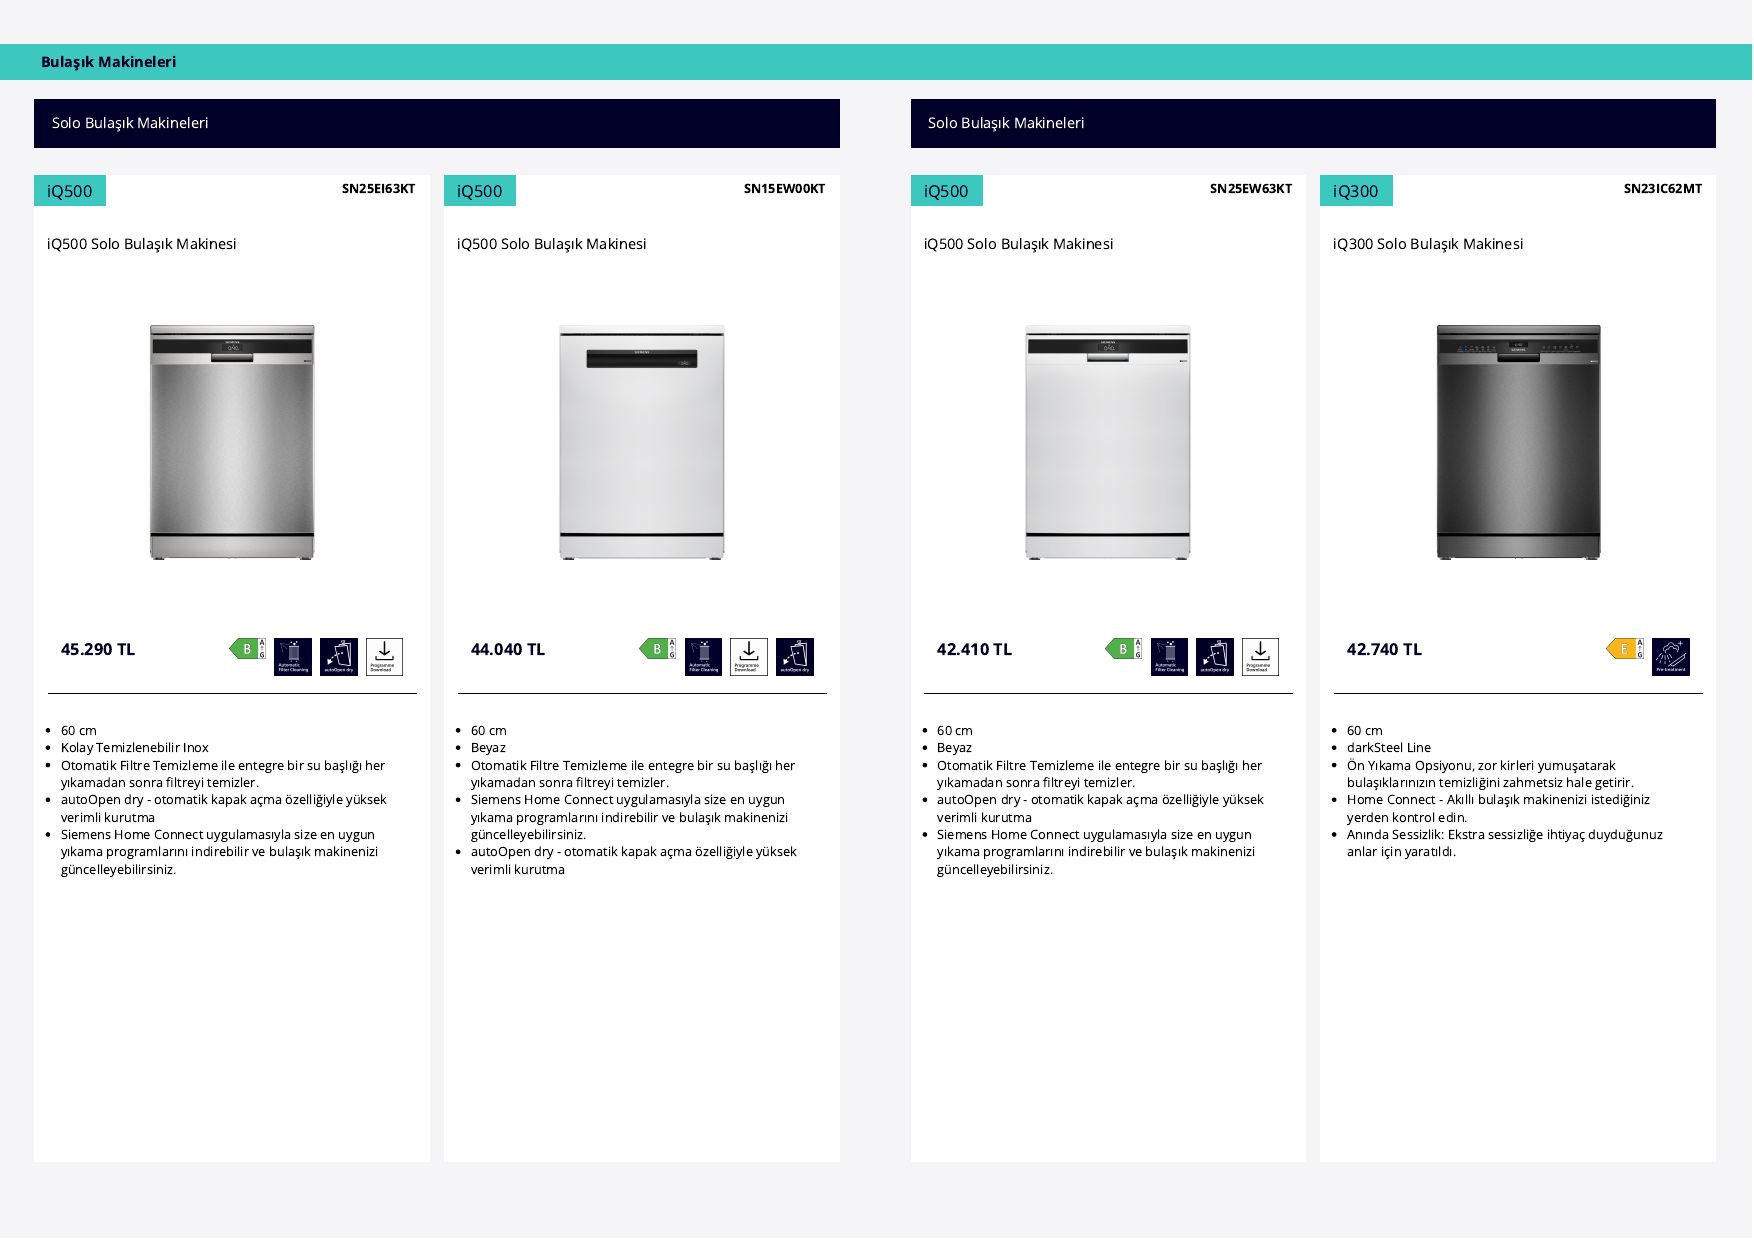Select the right Solo Bulaşık Makineleri section bar
The width and height of the screenshot is (1754, 1240).
[x=1313, y=123]
